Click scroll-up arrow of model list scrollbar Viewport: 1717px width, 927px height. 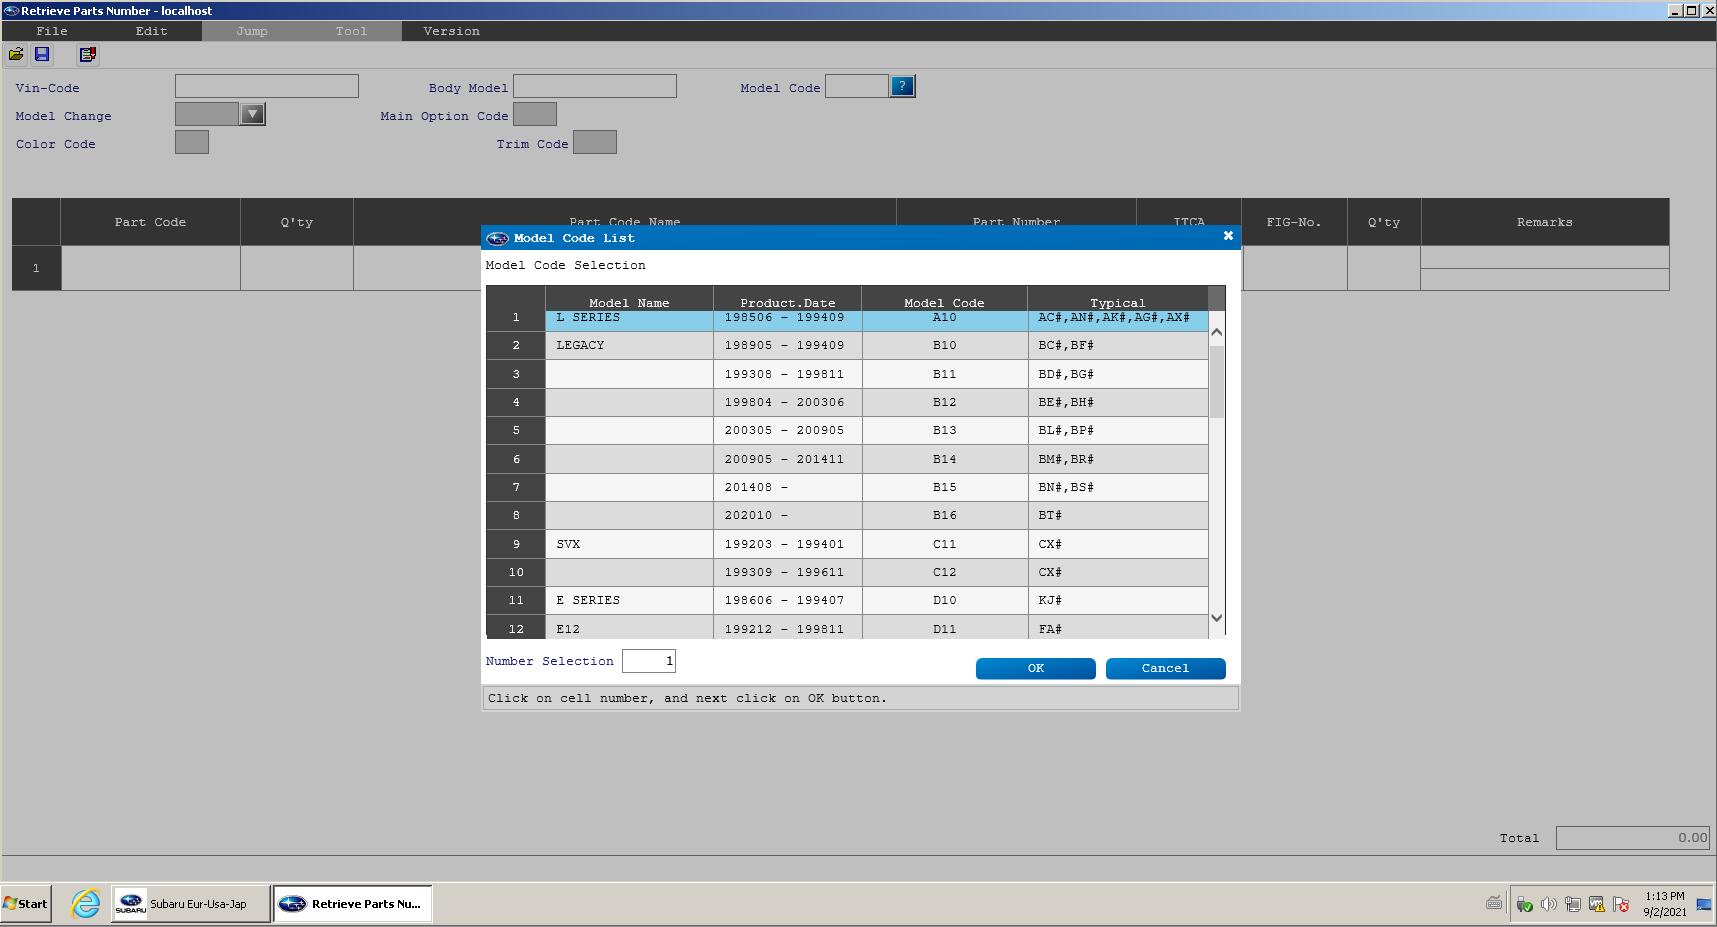tap(1217, 332)
